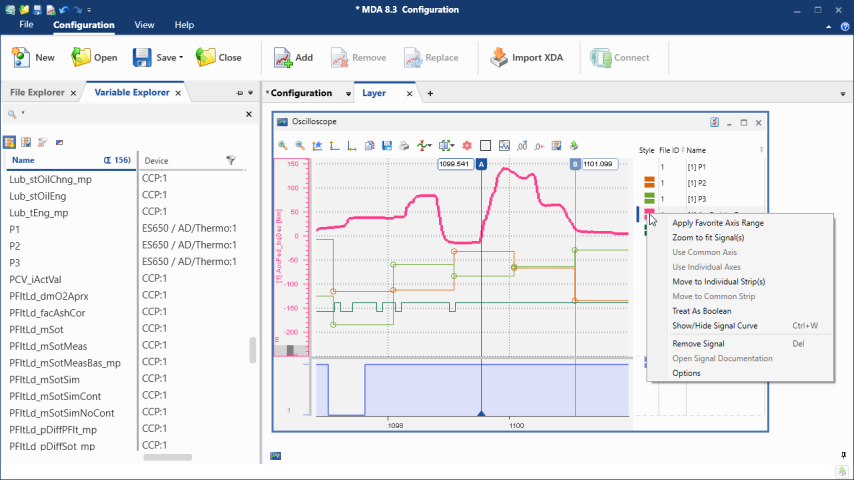Click the Close configuration button
This screenshot has width=854, height=480.
[x=219, y=58]
